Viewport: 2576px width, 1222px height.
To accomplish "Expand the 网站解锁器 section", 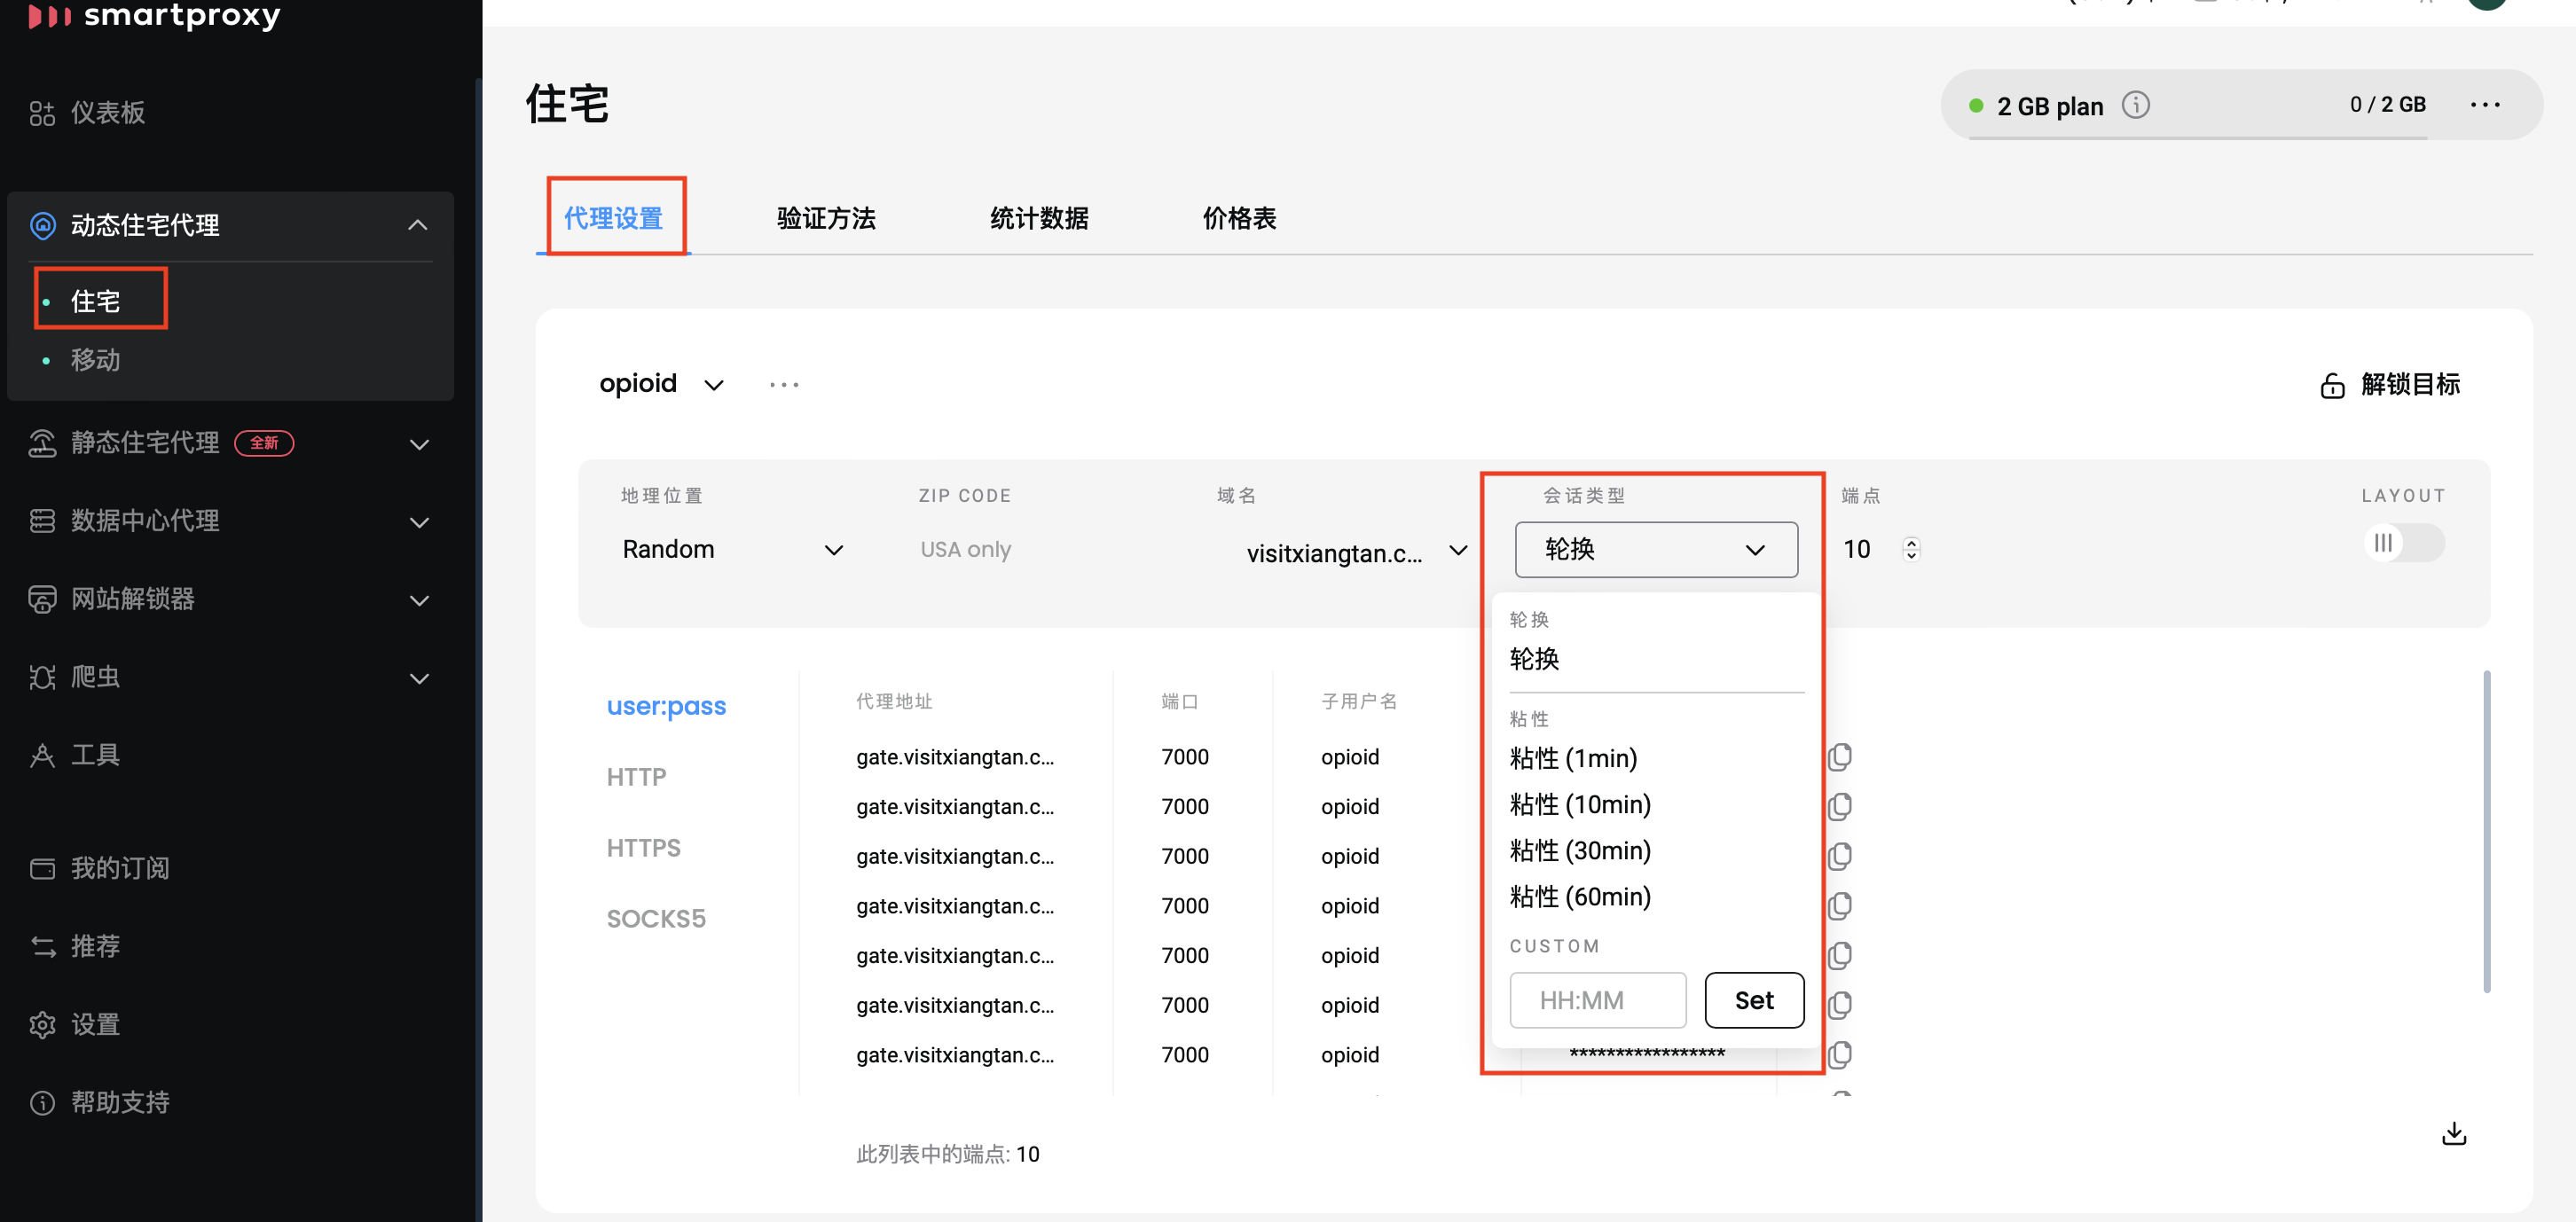I will 420,600.
